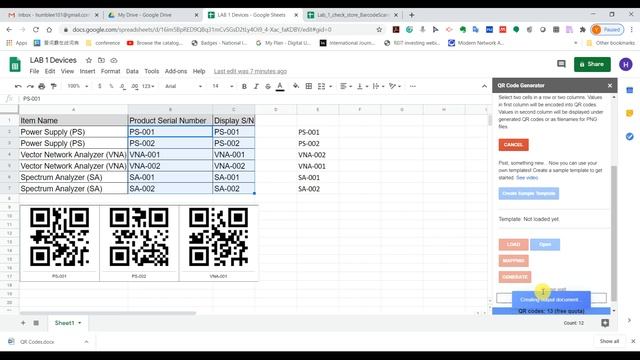Viewport: 640px width, 360px height.
Task: Switch to My Drive browser tab
Action: (x=144, y=15)
